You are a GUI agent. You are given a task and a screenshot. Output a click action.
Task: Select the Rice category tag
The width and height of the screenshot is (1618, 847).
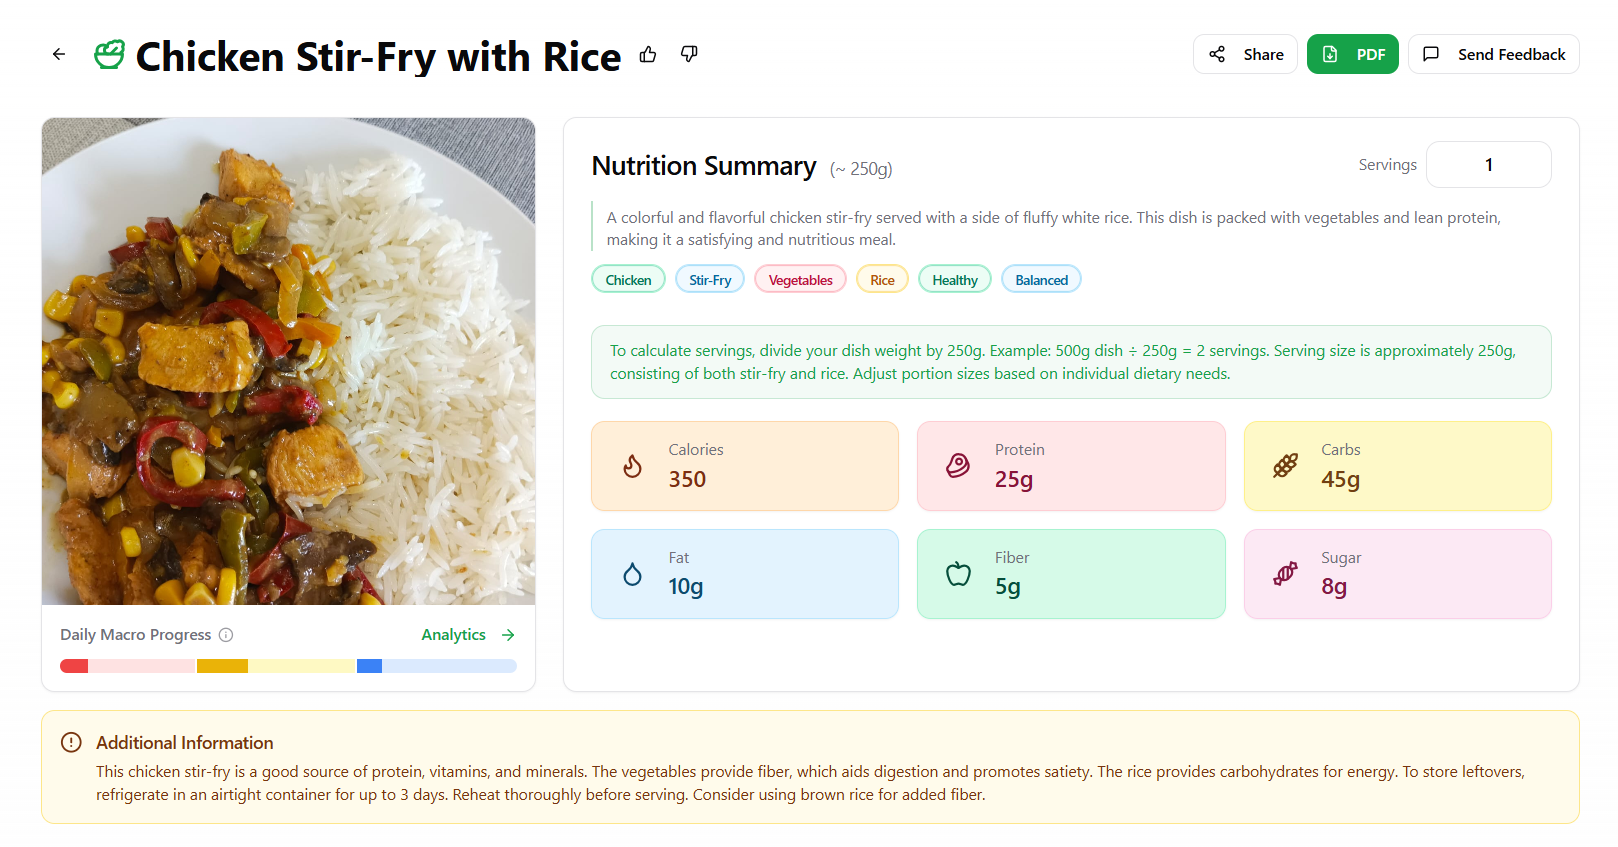coord(881,279)
